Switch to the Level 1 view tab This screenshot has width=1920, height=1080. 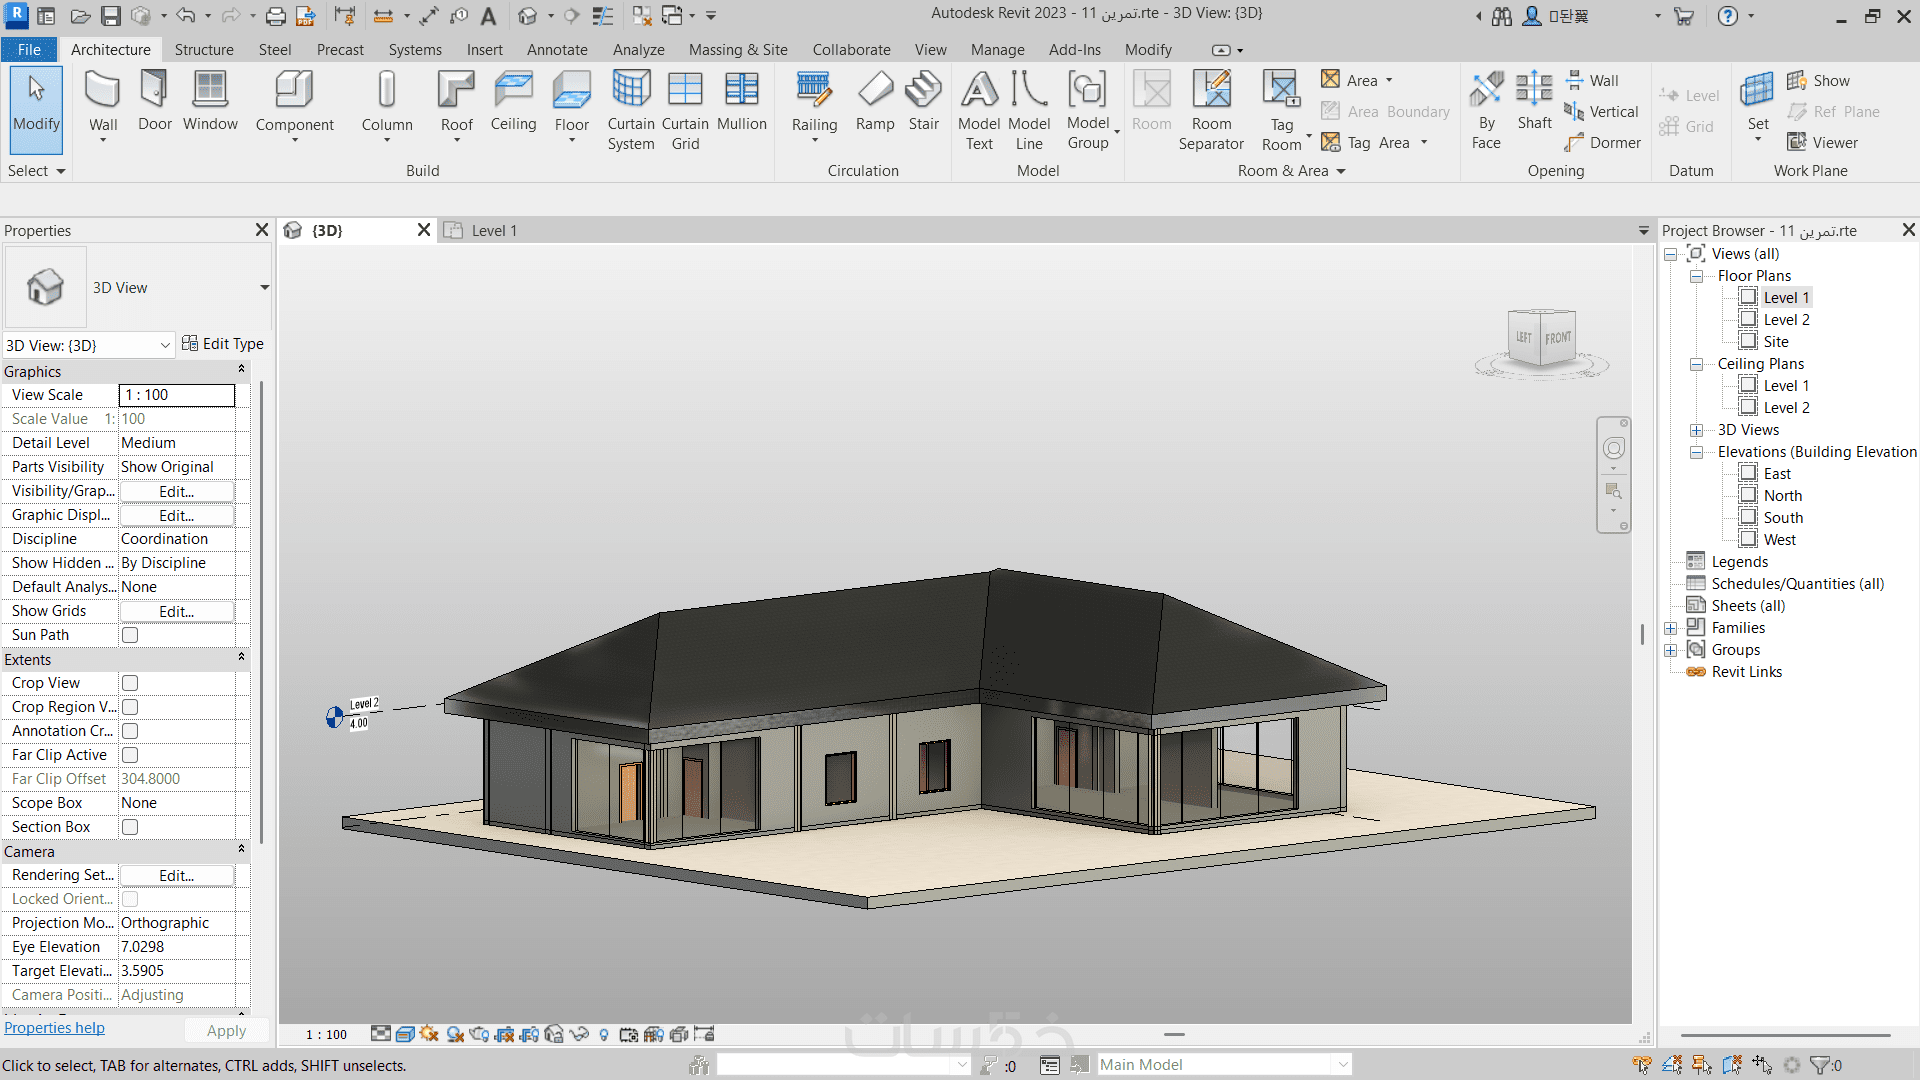point(493,231)
